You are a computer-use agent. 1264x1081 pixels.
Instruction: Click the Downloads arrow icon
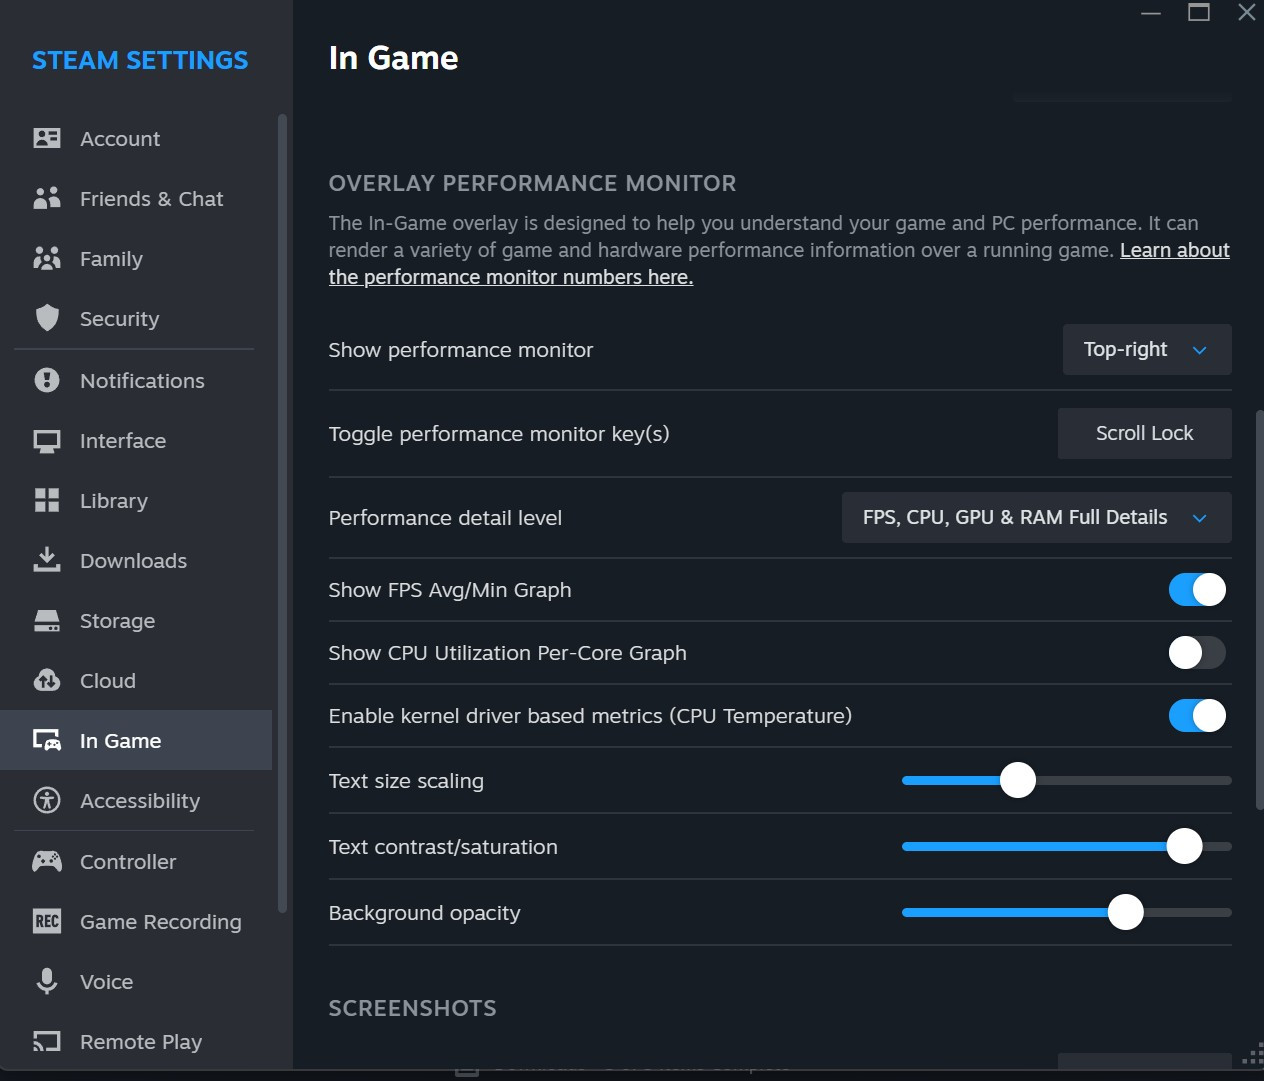point(47,560)
